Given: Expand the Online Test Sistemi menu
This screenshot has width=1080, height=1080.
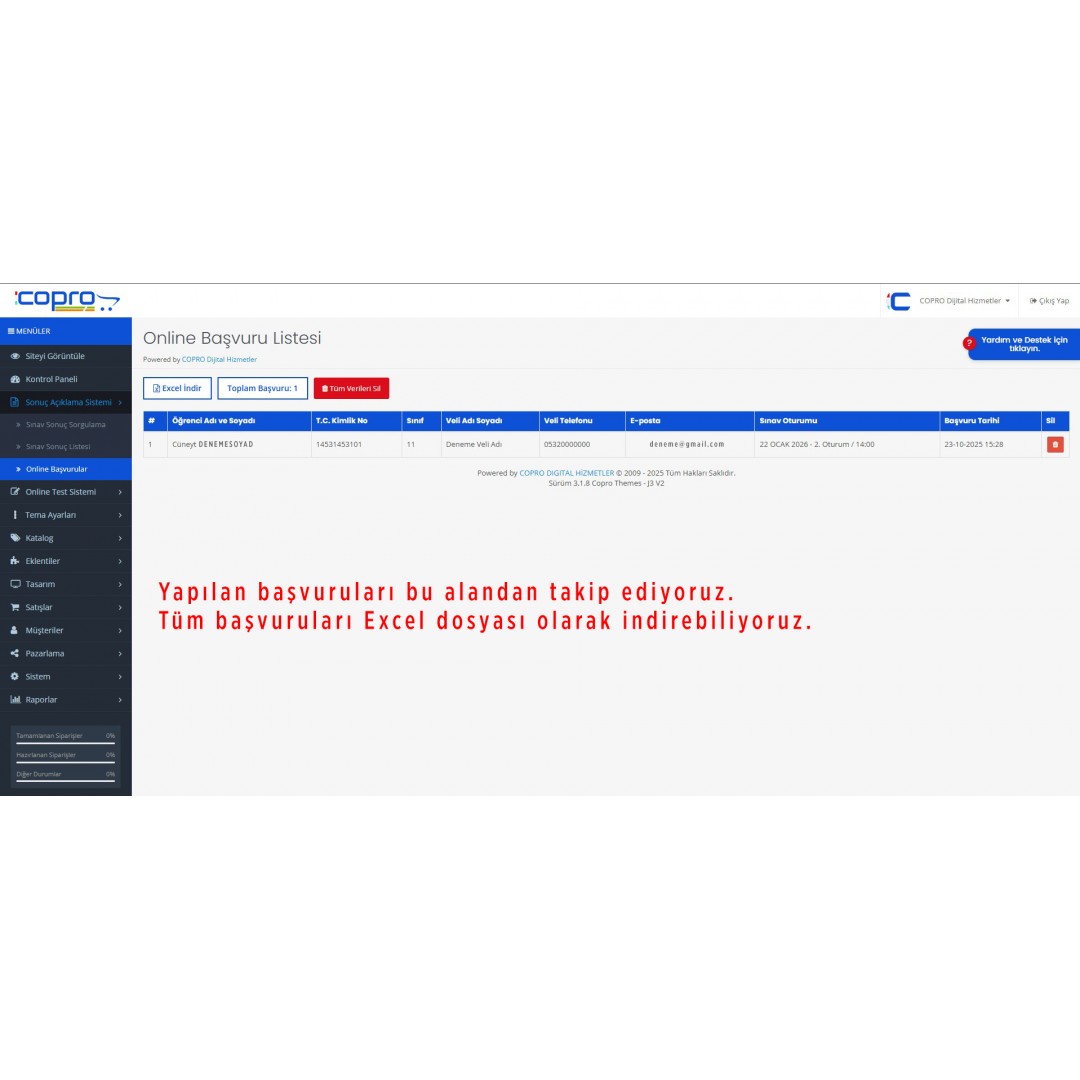Looking at the screenshot, I should (66, 492).
